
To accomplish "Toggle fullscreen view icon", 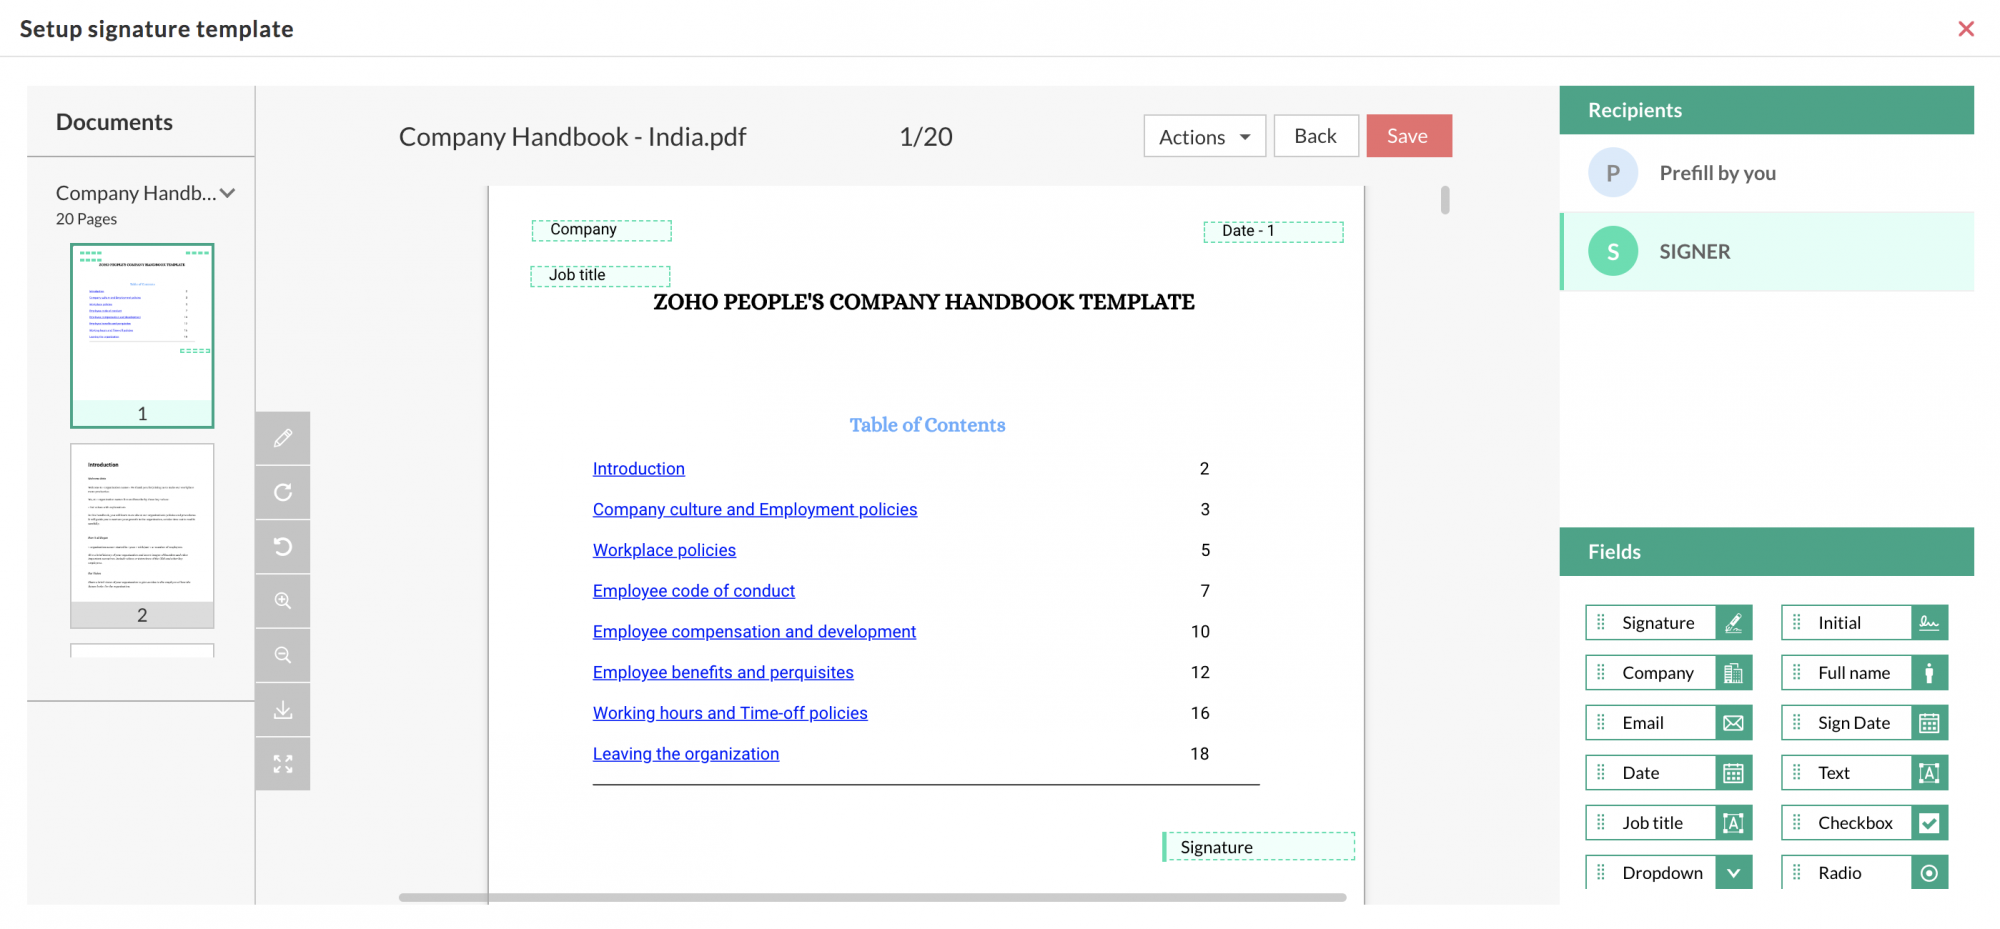I will click(283, 764).
